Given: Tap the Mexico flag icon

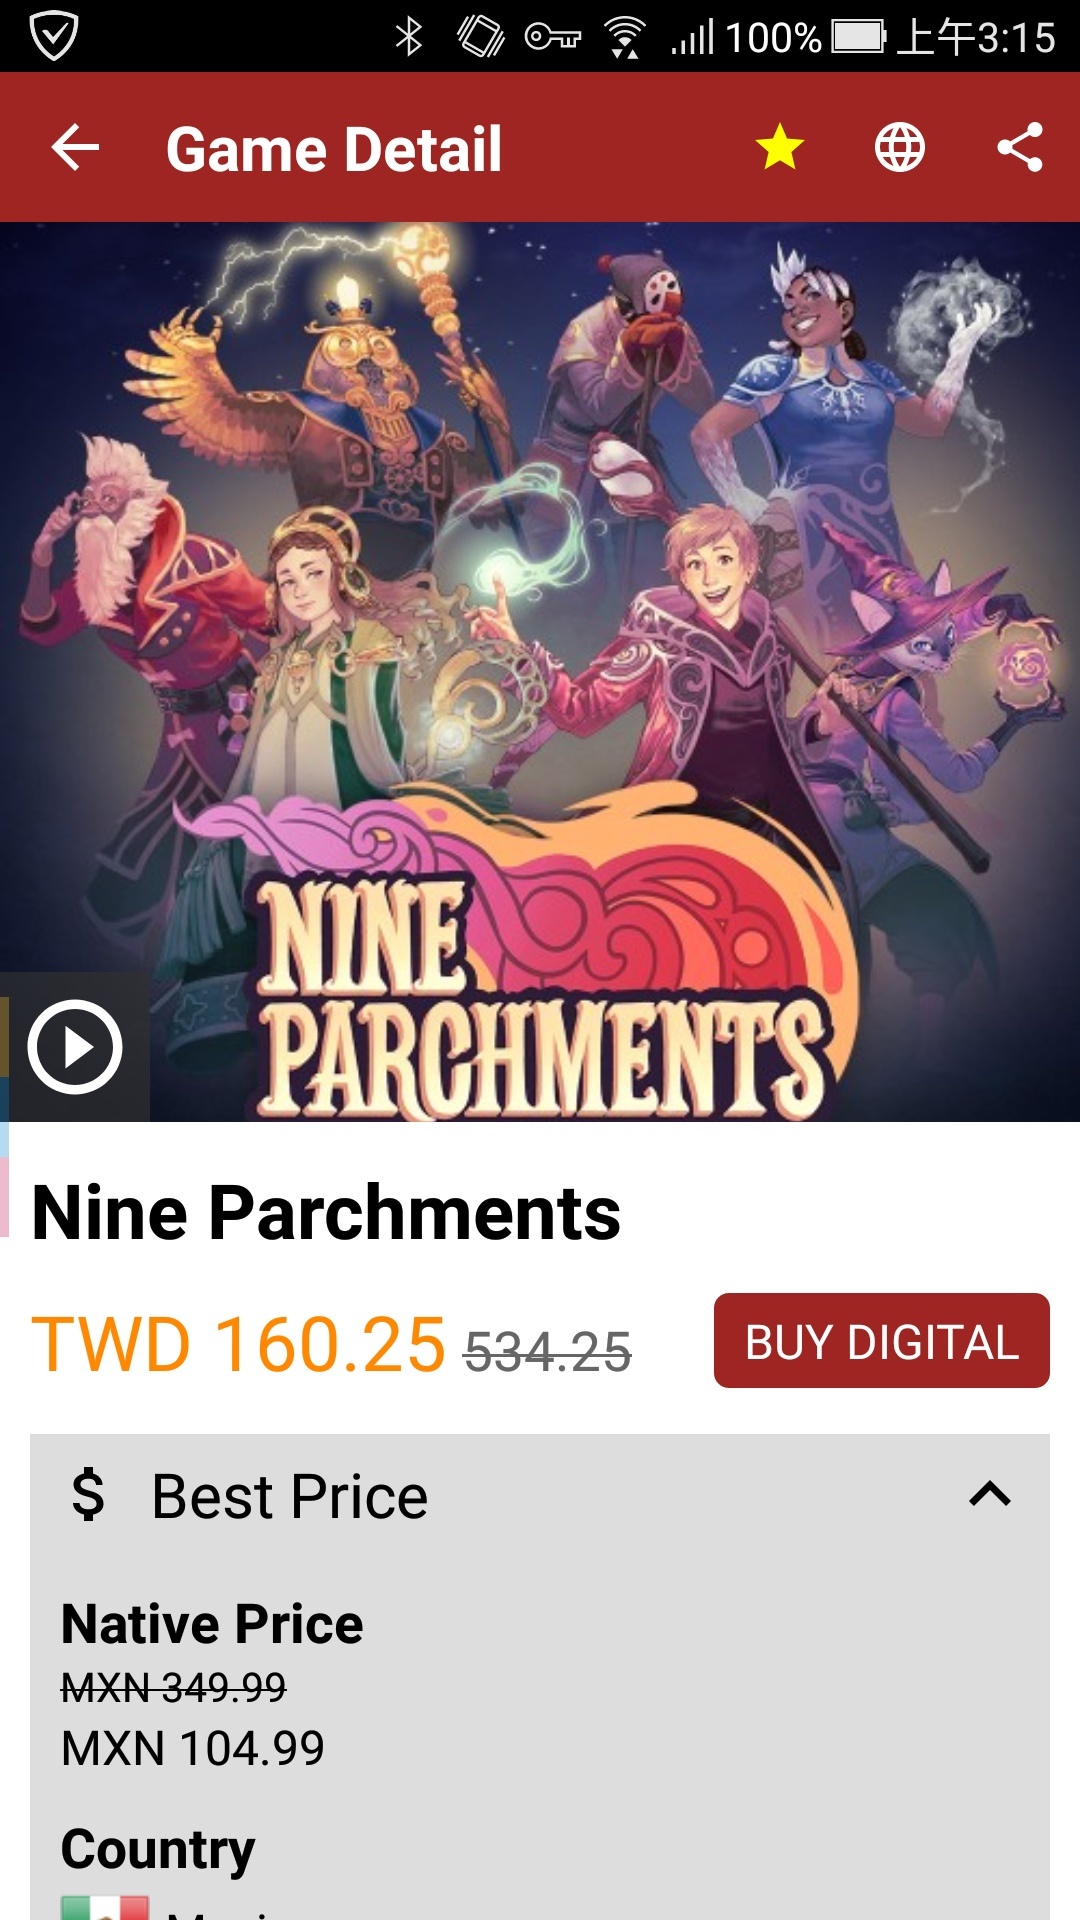Looking at the screenshot, I should pyautogui.click(x=105, y=1908).
